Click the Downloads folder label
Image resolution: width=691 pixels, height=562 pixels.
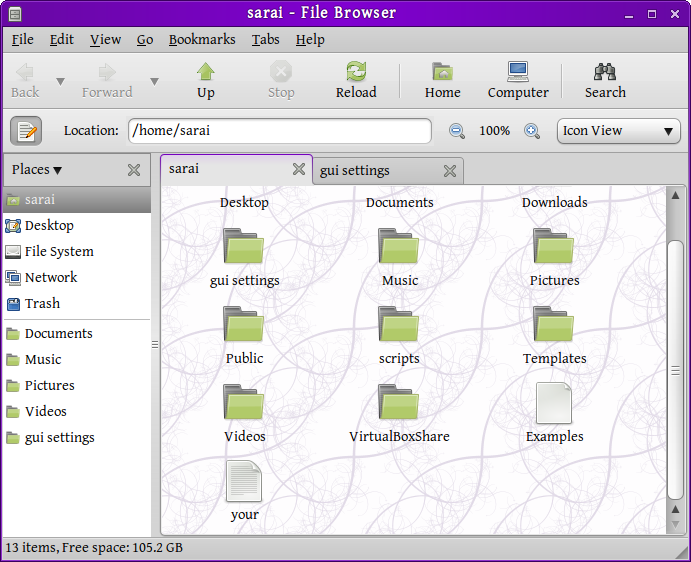tap(554, 202)
